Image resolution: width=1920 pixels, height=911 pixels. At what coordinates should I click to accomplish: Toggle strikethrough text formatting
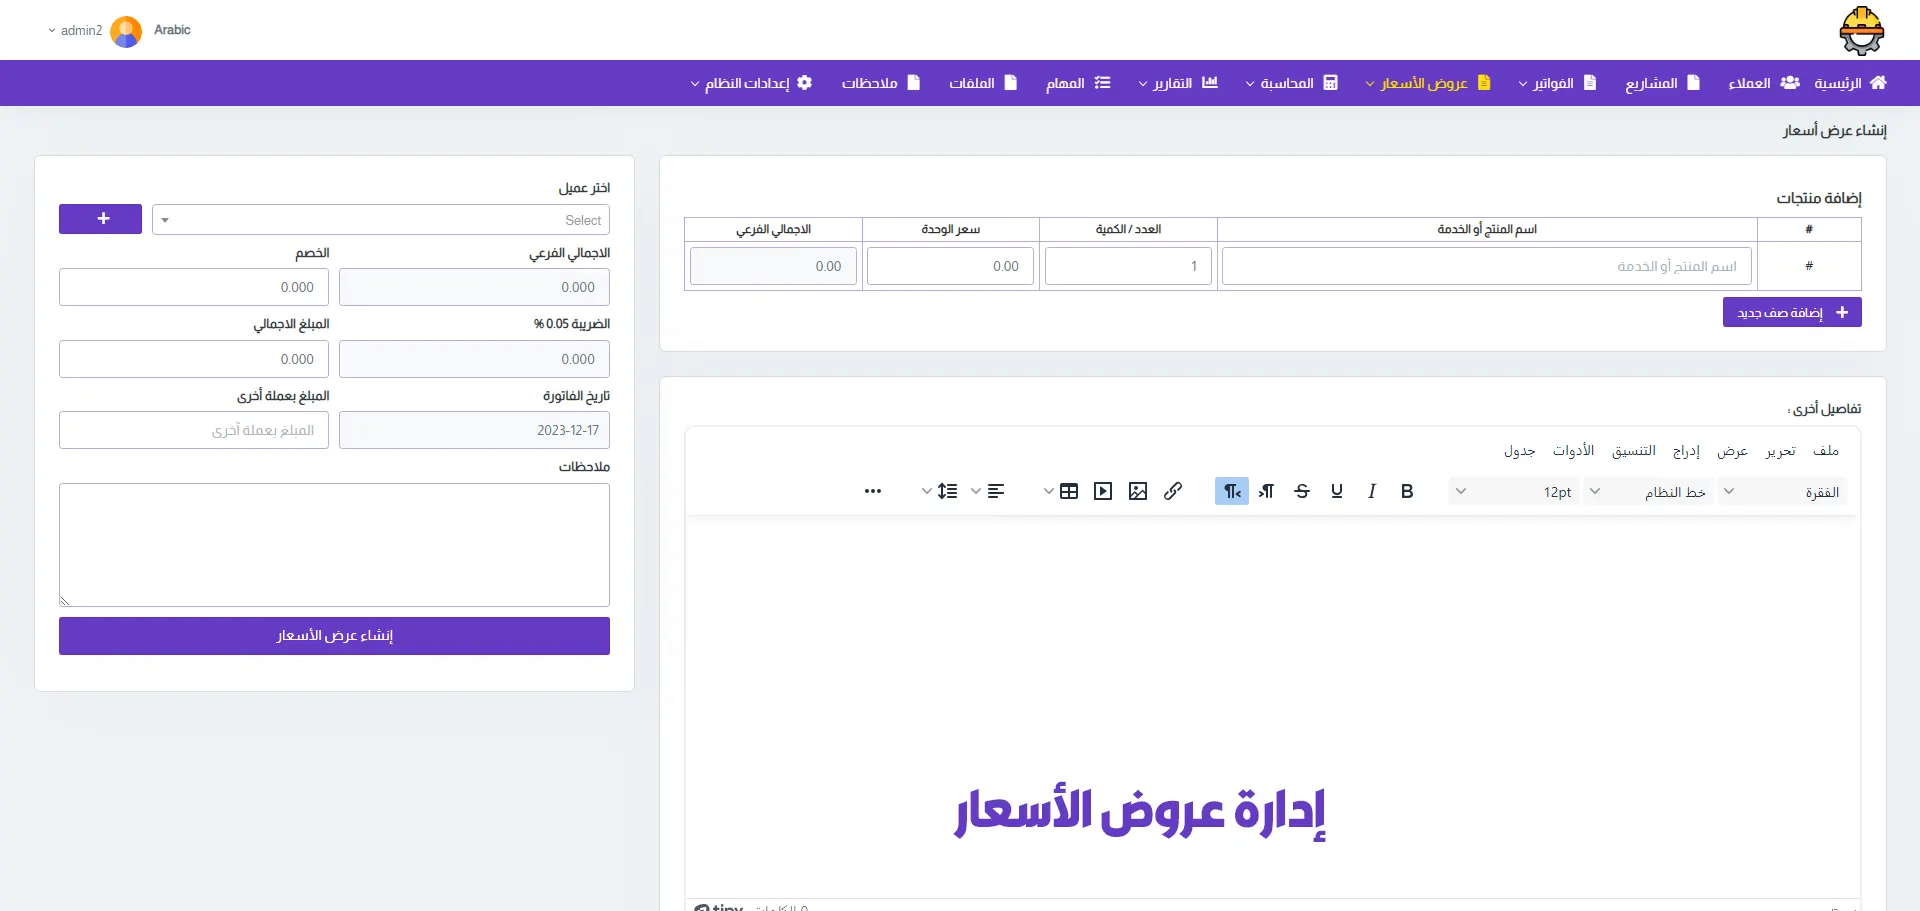[1302, 491]
